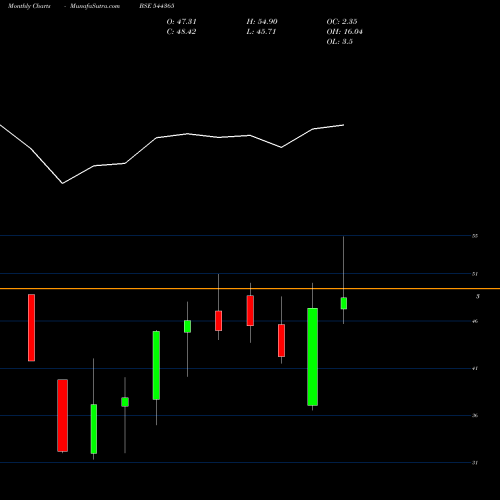Click the "OH: 16.04" reading
Screen dimensions: 500x500
[x=344, y=32]
